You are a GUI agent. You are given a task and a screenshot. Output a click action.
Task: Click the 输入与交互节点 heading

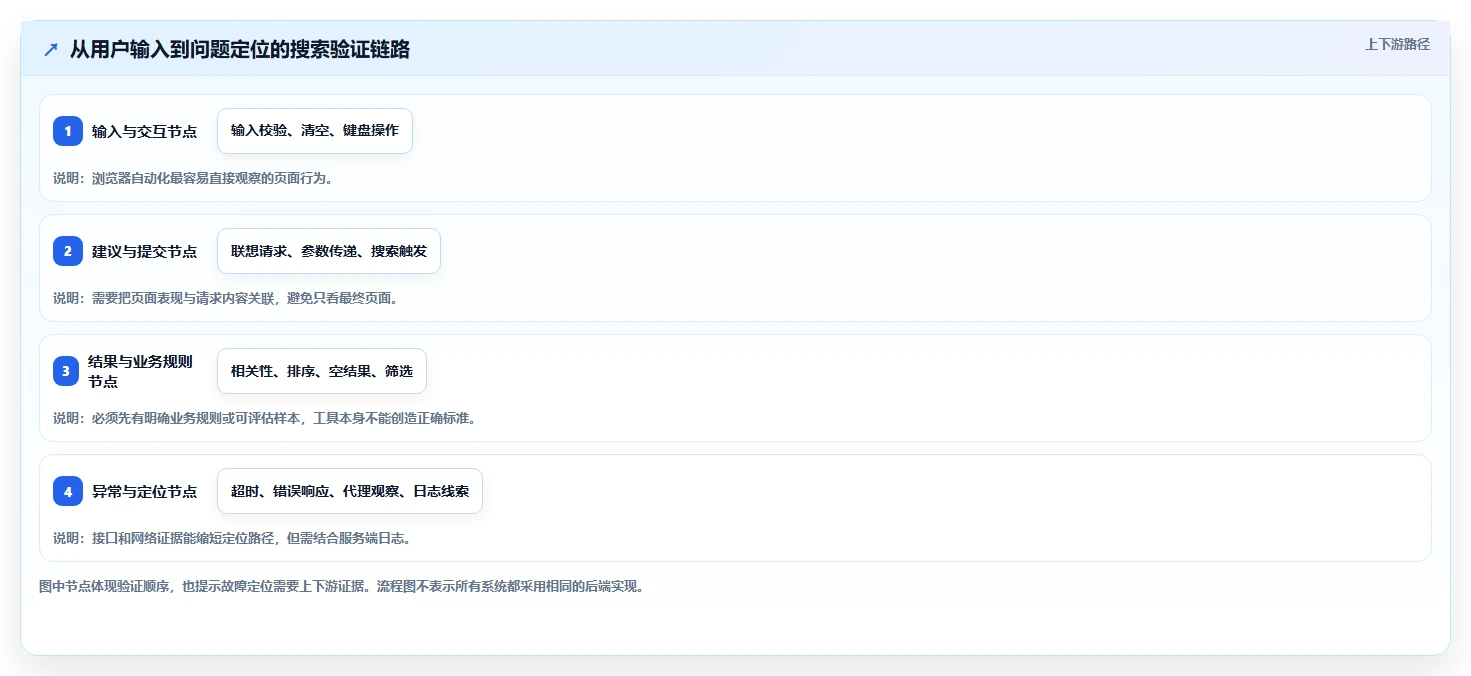click(x=144, y=131)
